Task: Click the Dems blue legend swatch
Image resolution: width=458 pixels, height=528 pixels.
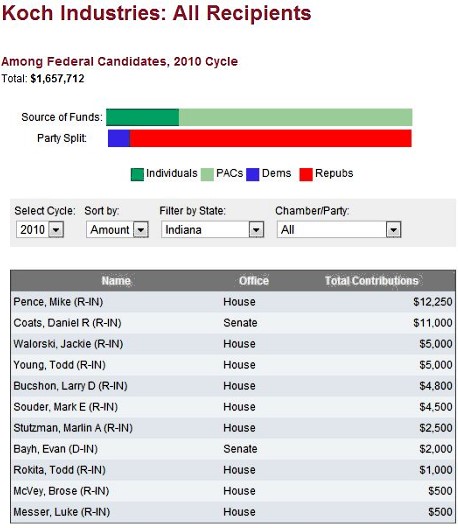Action: click(253, 174)
